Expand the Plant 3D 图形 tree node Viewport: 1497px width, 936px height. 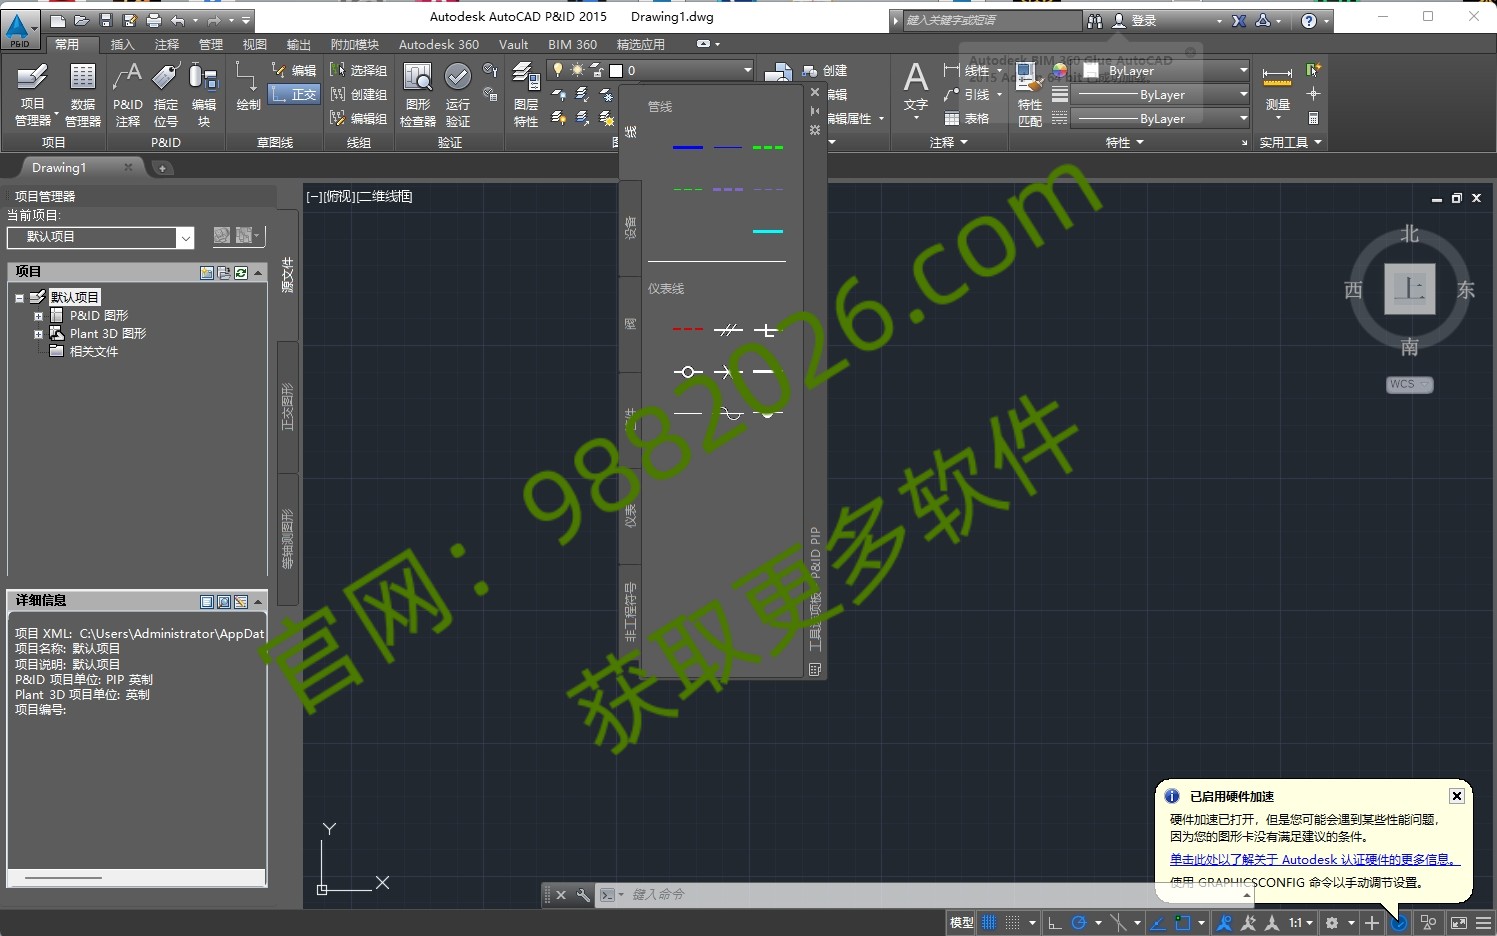click(38, 334)
